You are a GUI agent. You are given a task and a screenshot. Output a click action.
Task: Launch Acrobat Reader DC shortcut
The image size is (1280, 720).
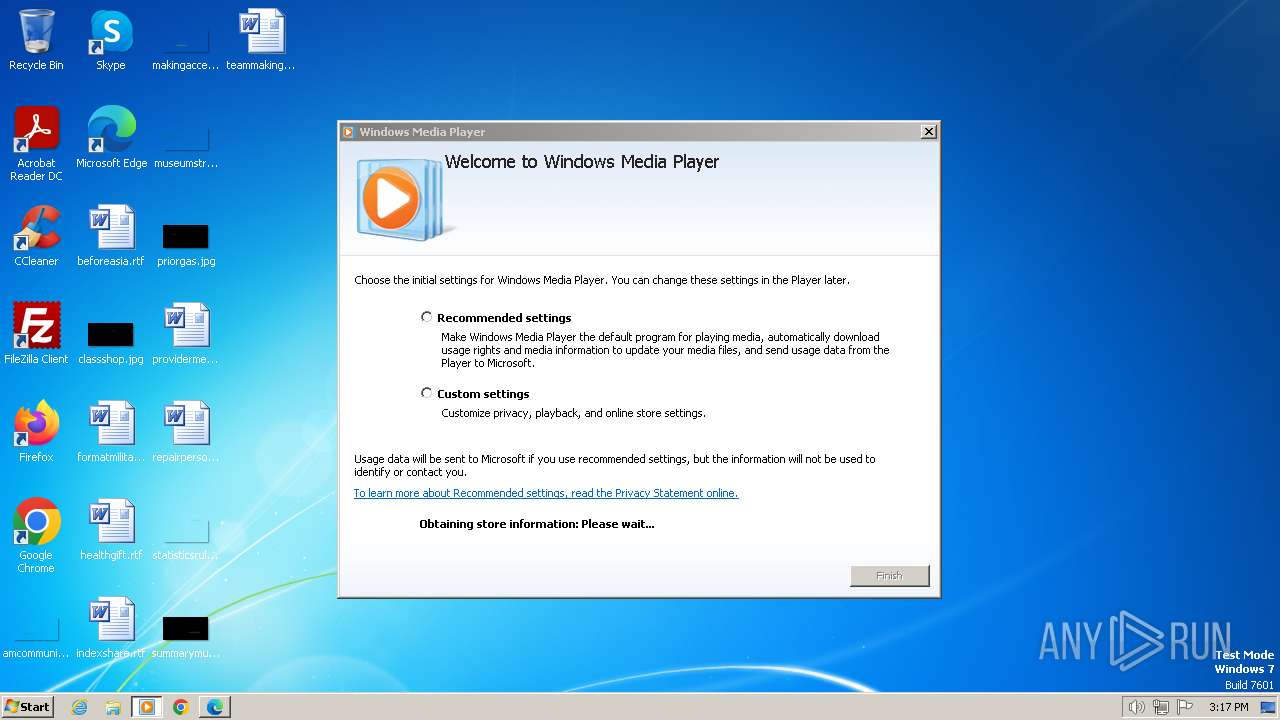coord(36,144)
